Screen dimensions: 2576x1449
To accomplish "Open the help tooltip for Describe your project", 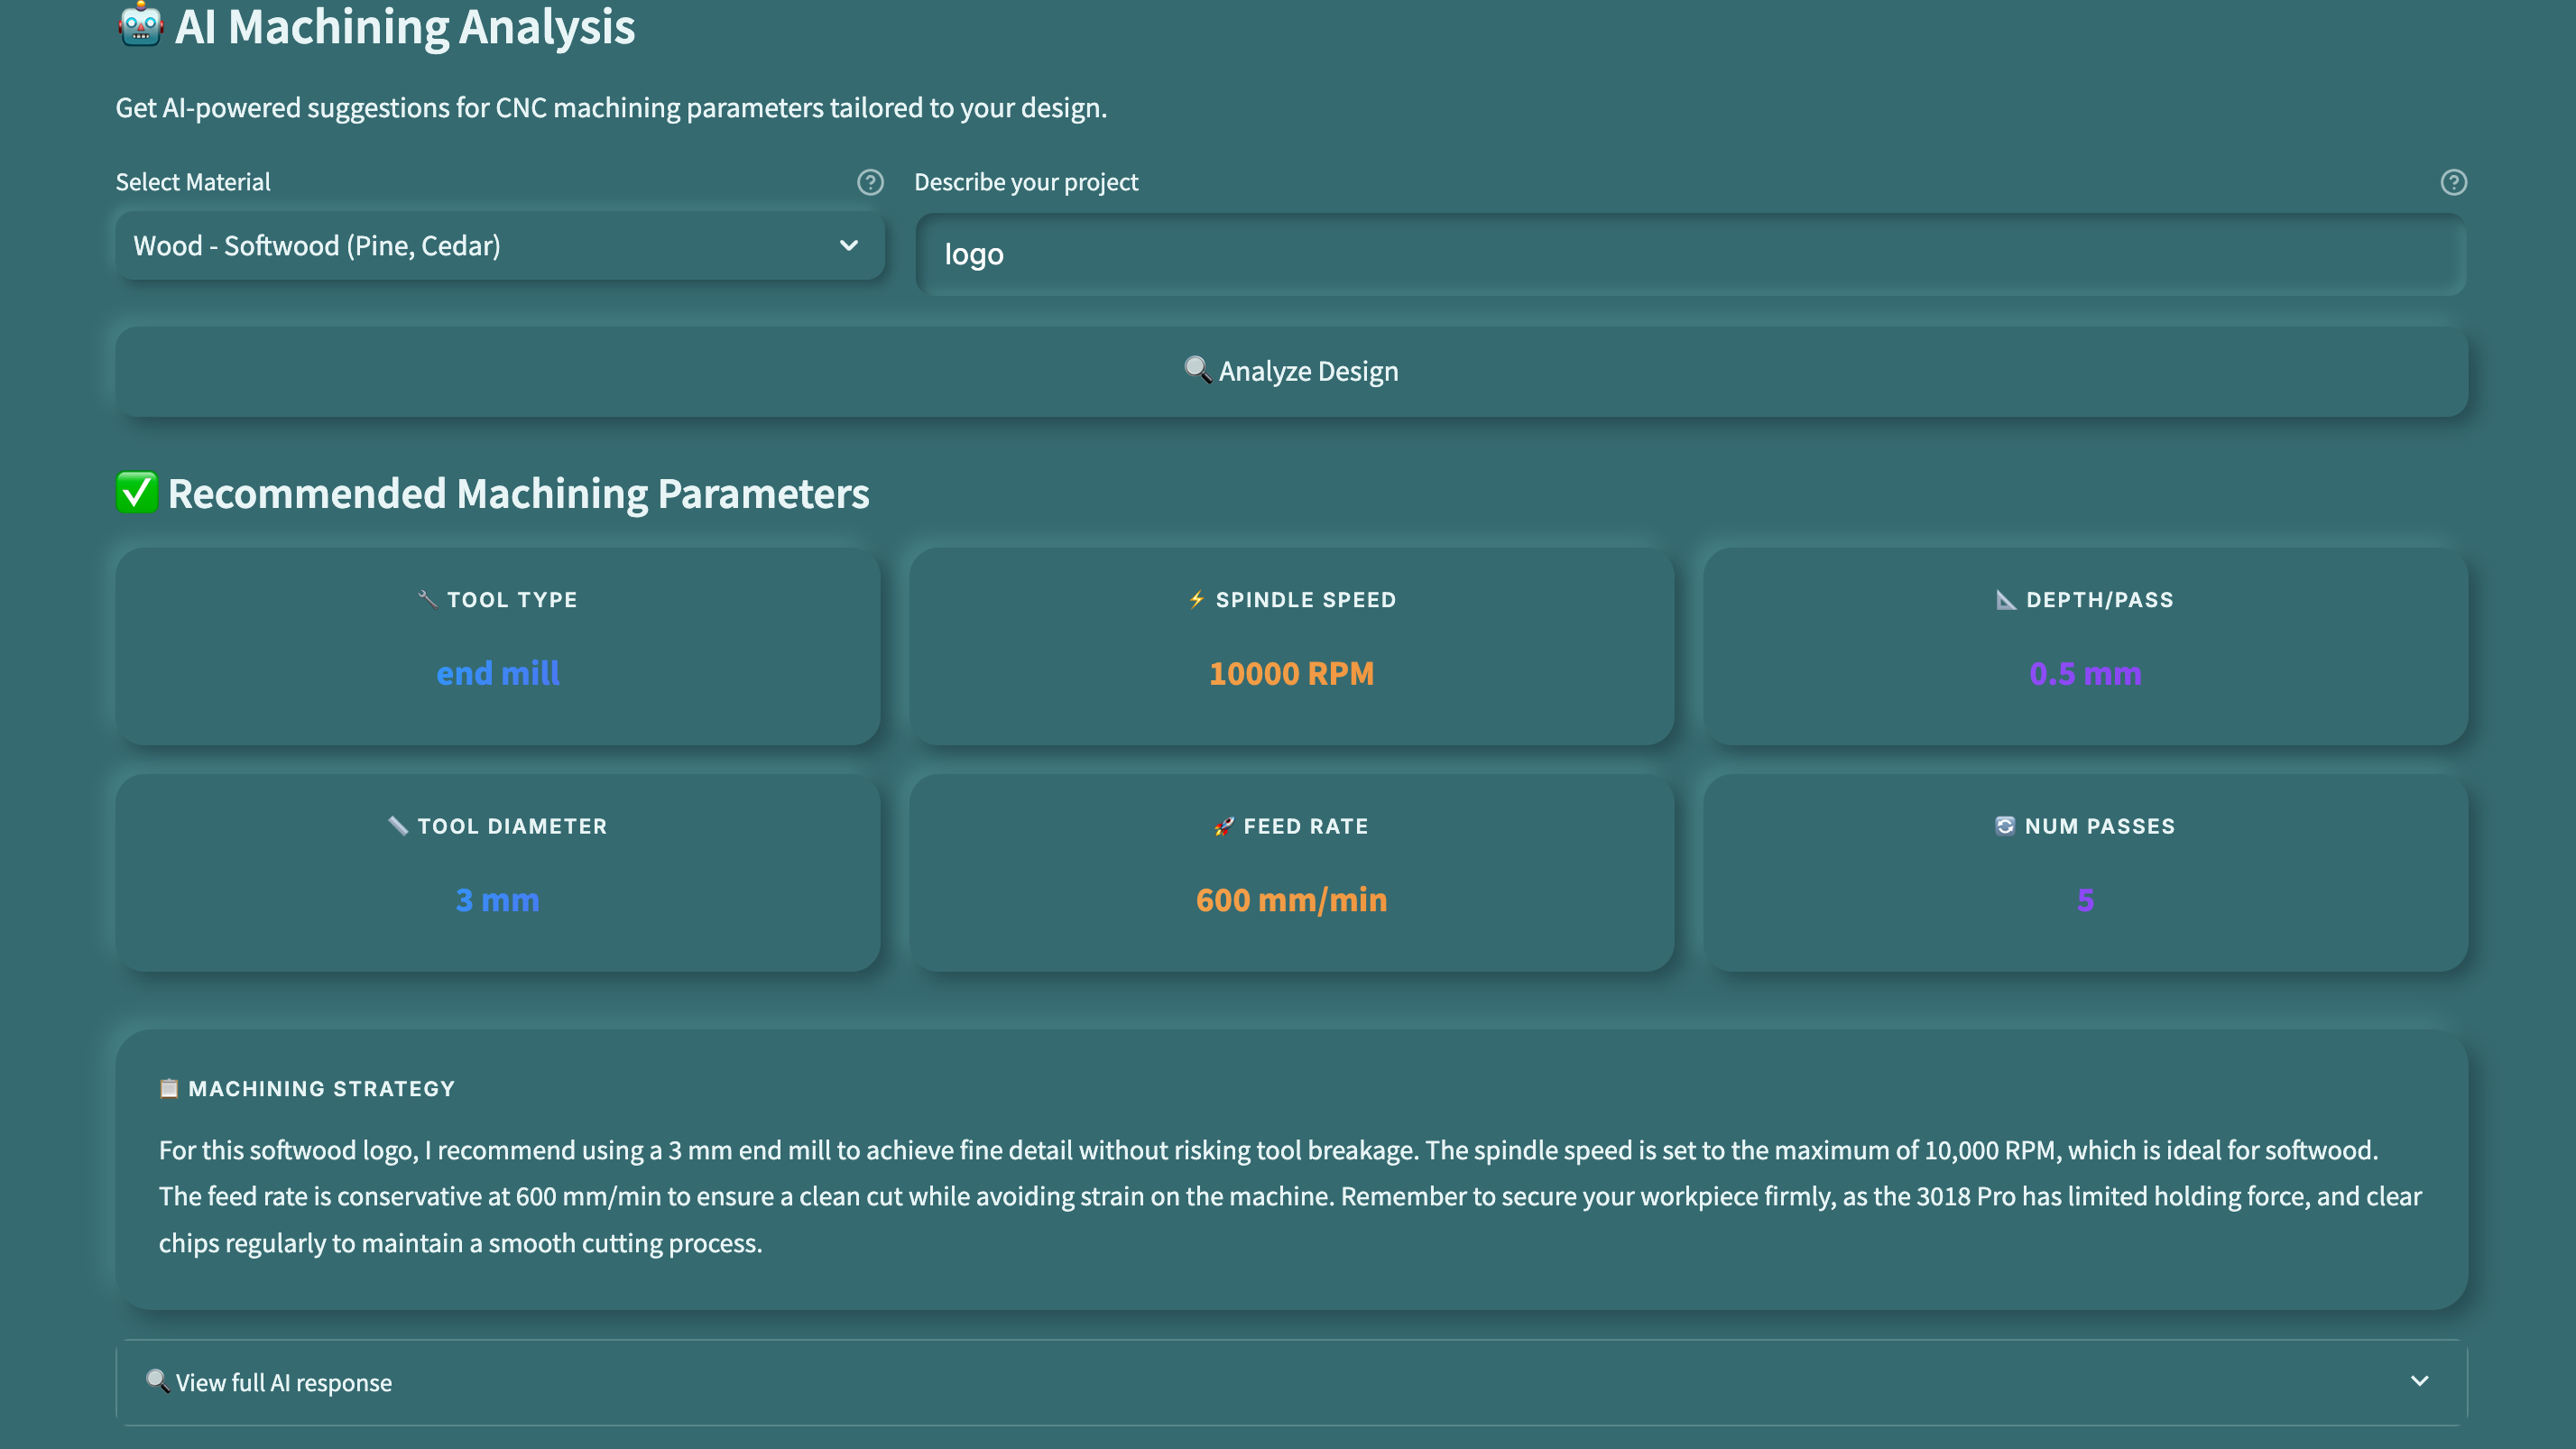I will point(2453,183).
